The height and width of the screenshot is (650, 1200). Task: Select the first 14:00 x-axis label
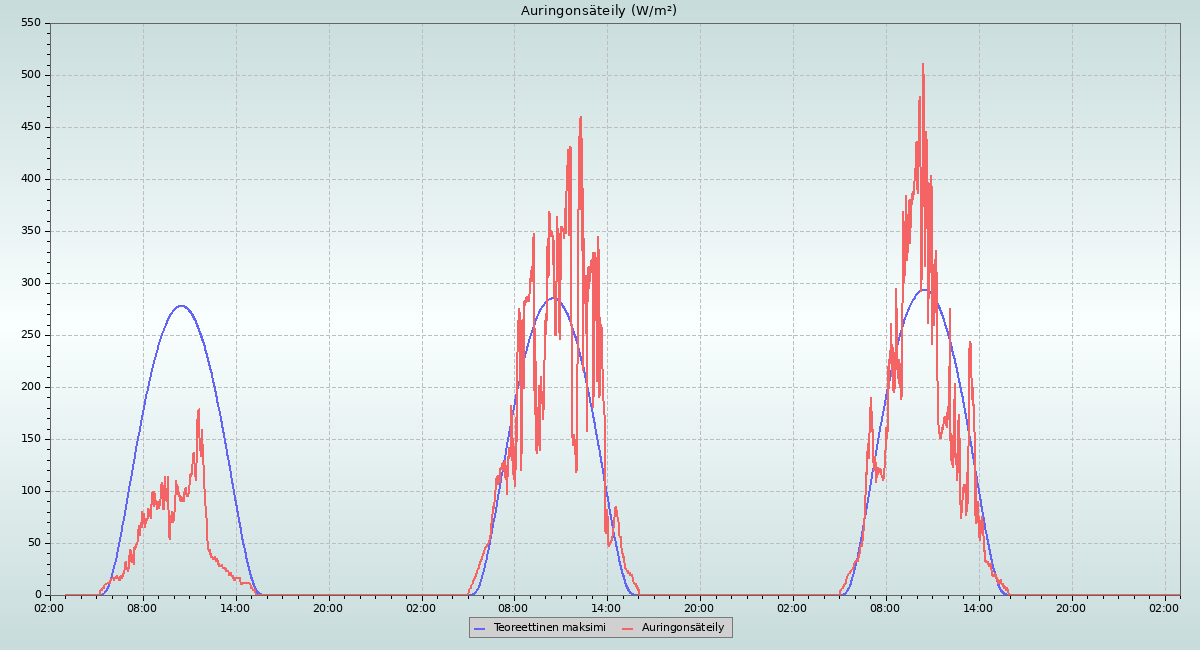235,608
